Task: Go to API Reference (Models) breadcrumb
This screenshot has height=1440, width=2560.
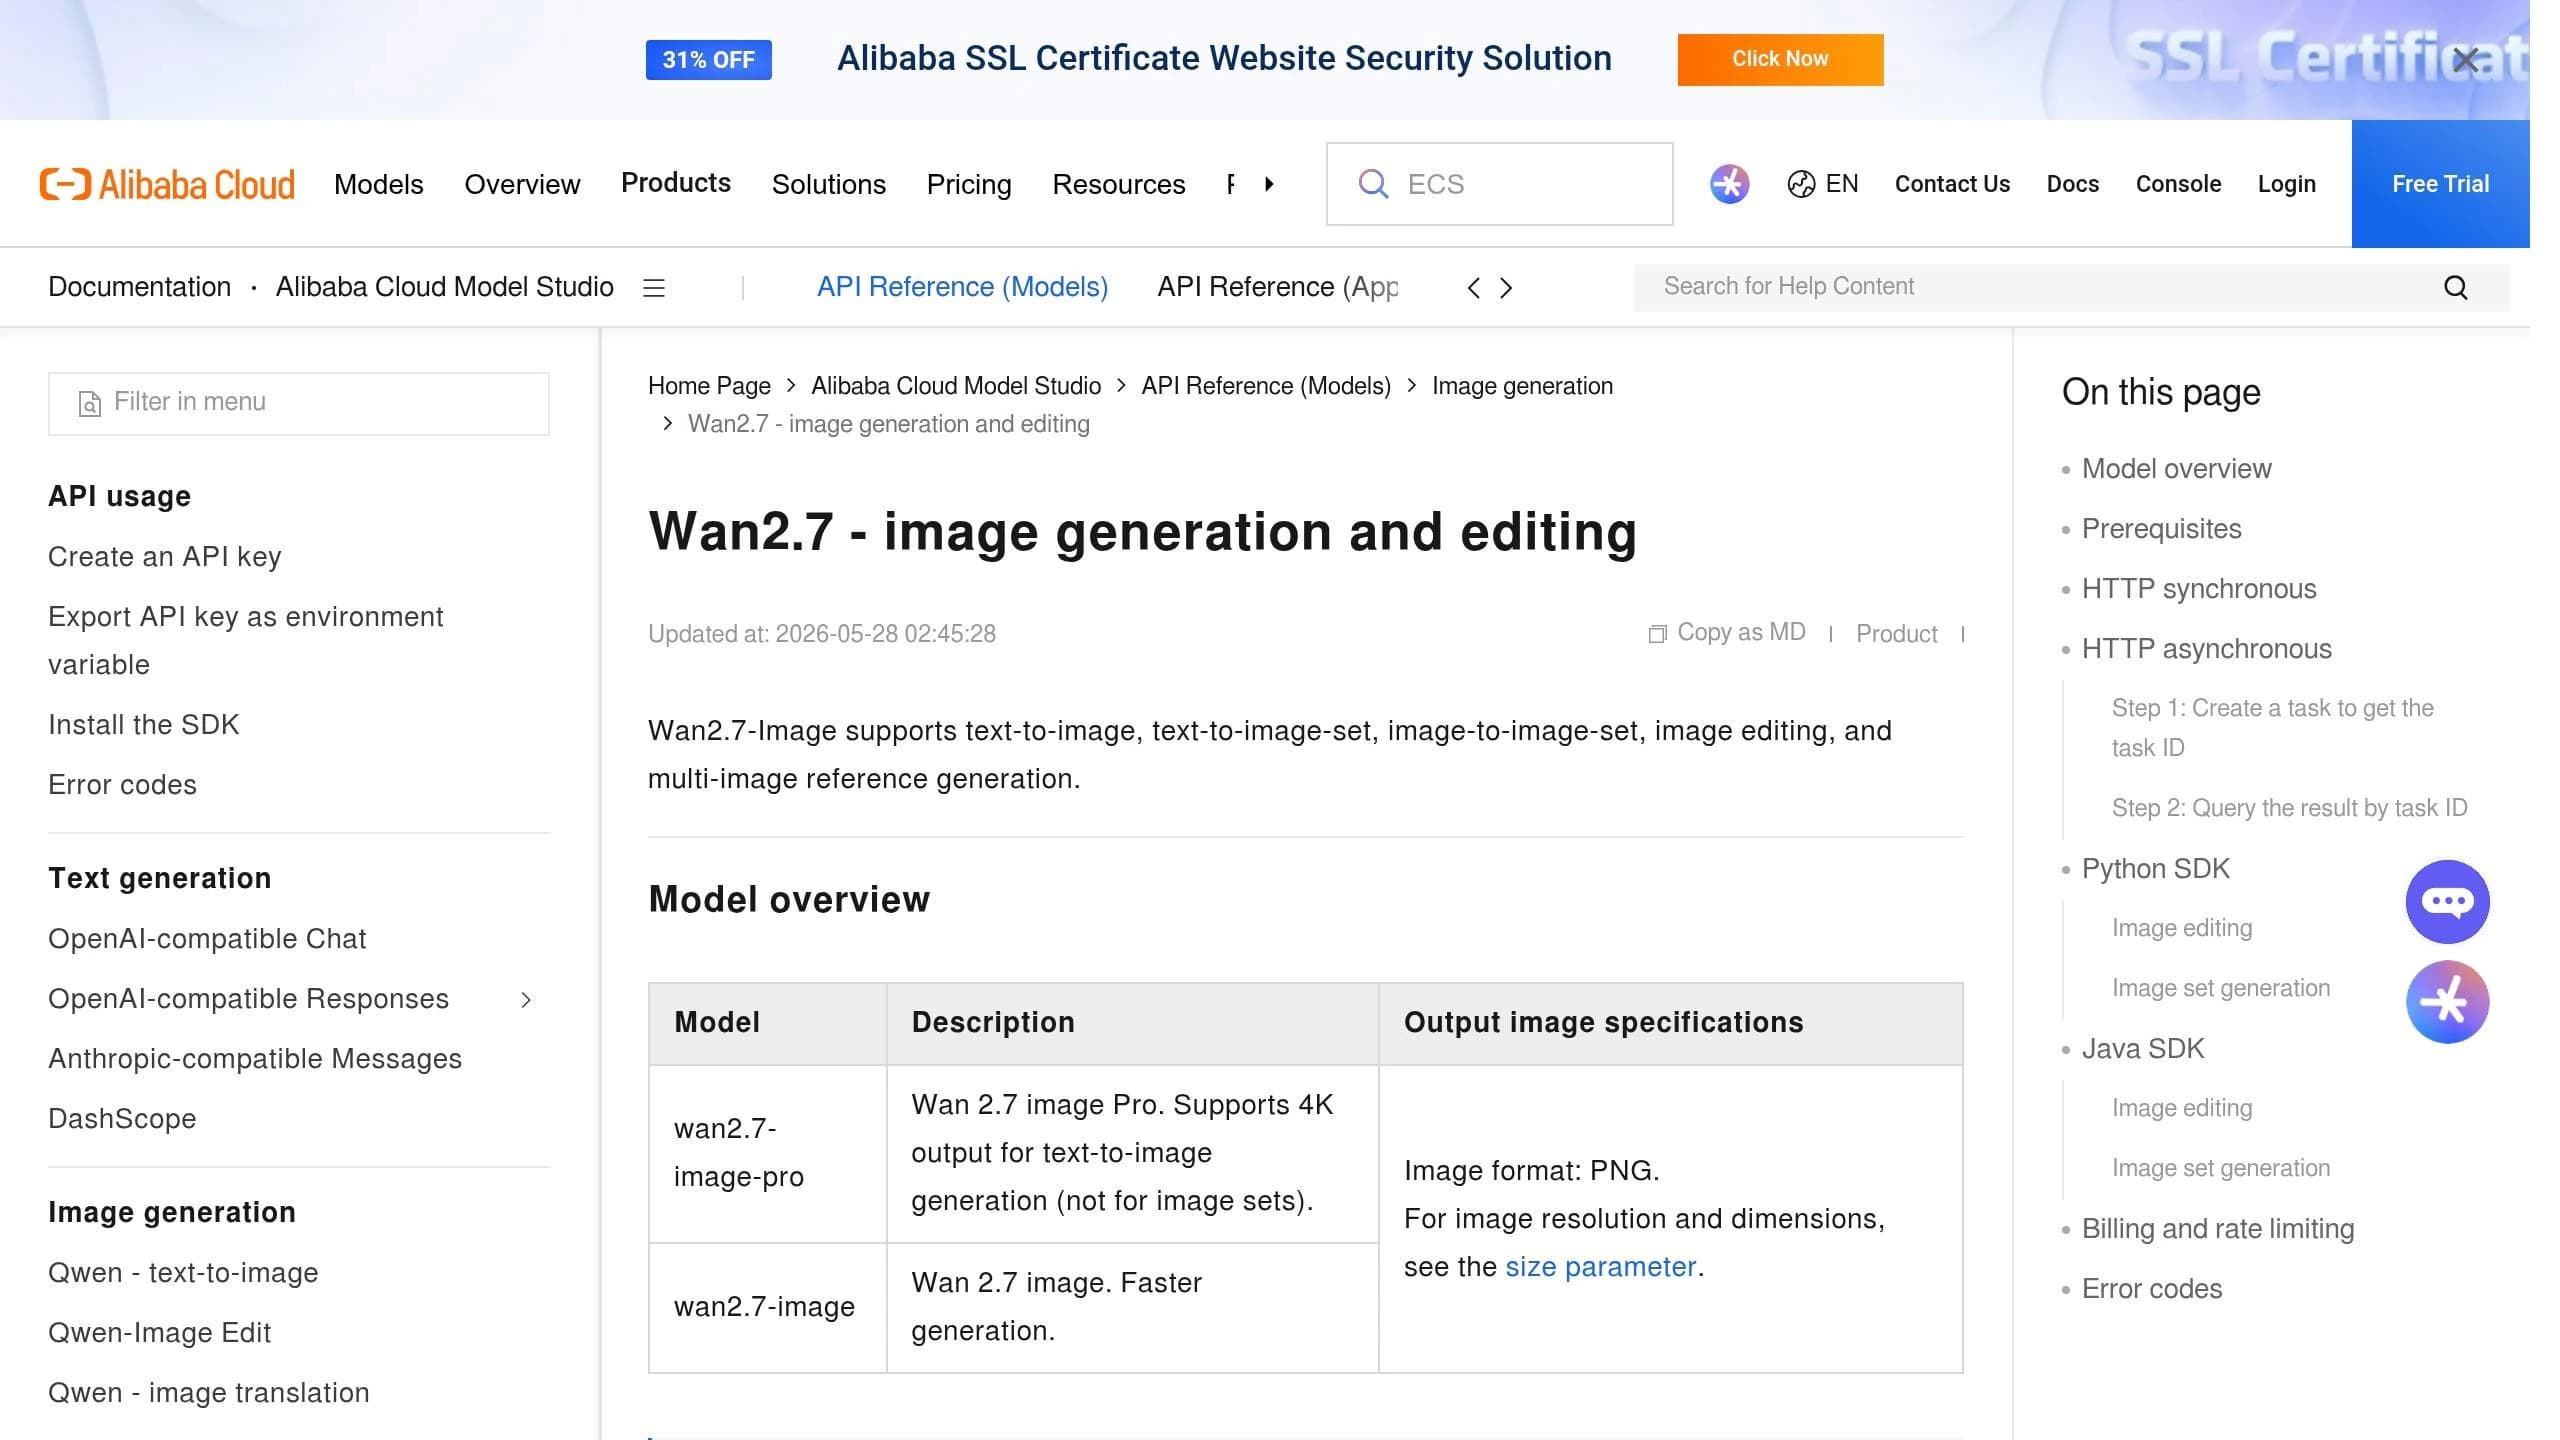Action: click(1266, 386)
